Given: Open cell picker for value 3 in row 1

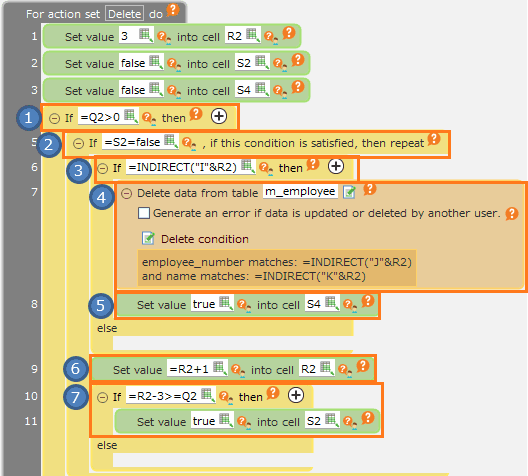Looking at the screenshot, I should [x=146, y=35].
